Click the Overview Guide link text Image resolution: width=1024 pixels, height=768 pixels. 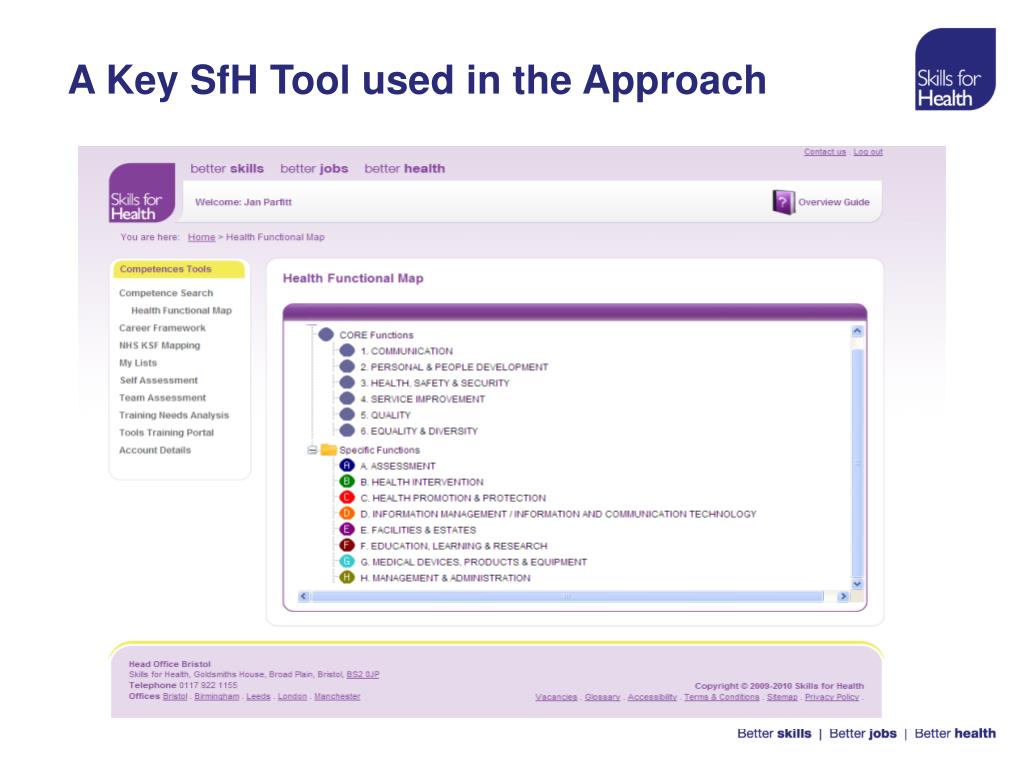click(x=833, y=202)
